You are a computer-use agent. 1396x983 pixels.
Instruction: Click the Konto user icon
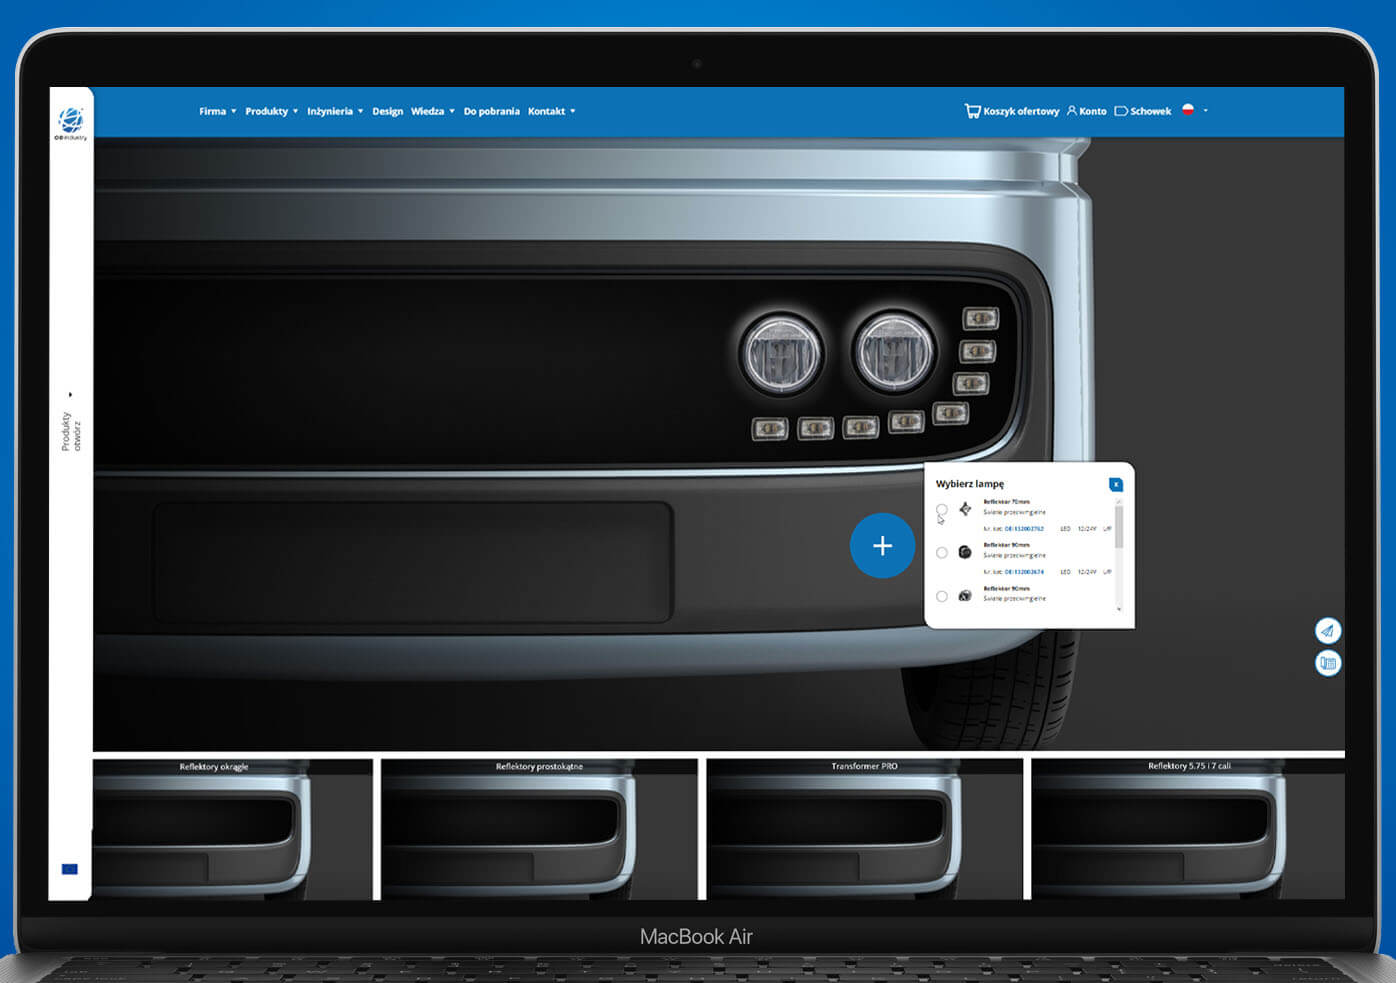point(1072,111)
